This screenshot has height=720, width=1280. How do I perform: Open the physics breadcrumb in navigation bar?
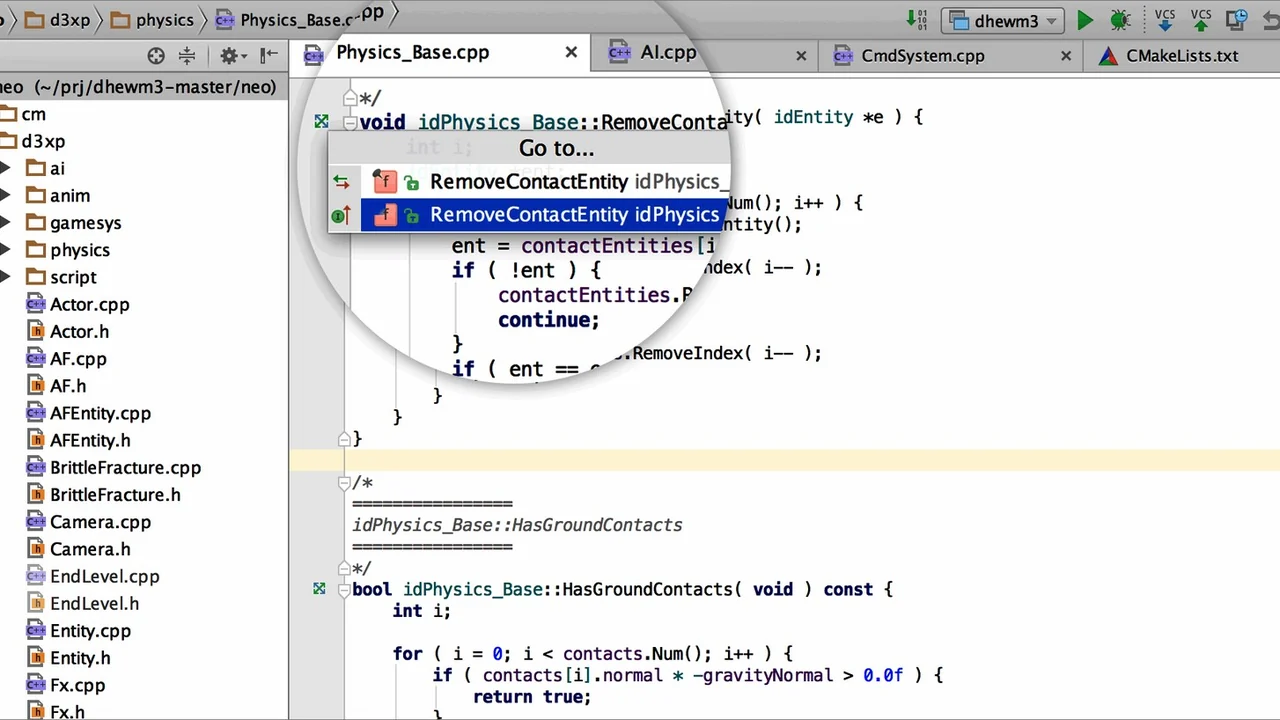(152, 20)
